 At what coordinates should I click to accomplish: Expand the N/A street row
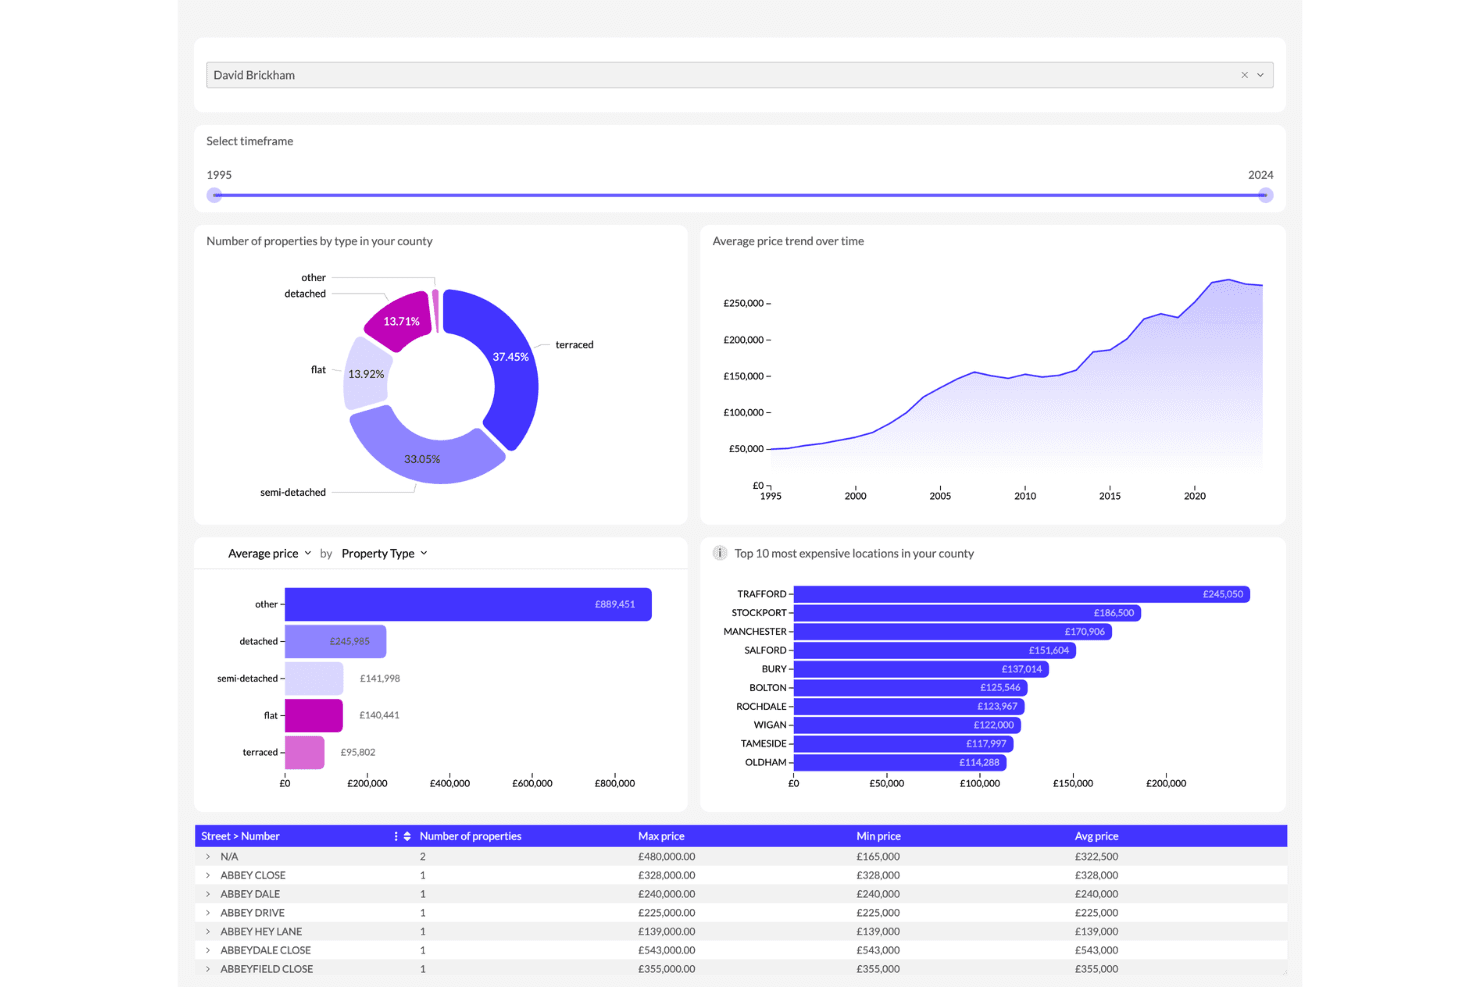[208, 857]
